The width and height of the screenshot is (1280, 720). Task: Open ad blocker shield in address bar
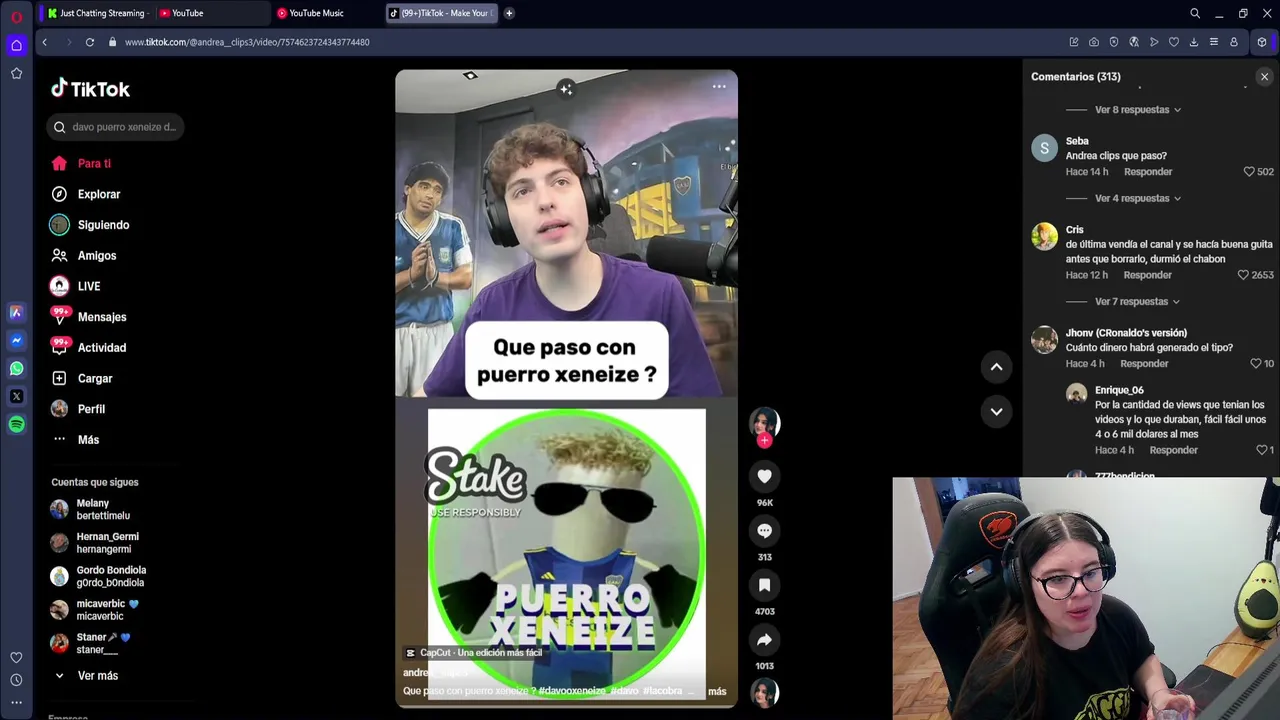1114,42
